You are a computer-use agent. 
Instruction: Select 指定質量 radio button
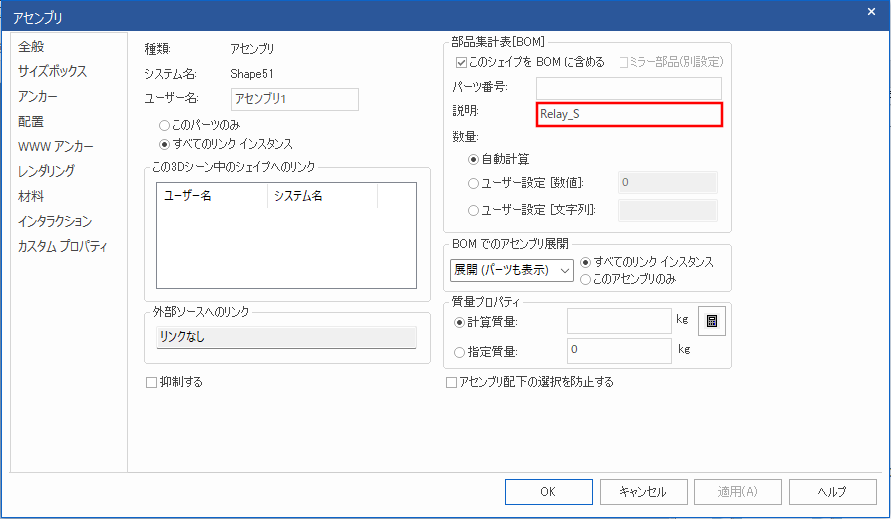click(x=461, y=352)
